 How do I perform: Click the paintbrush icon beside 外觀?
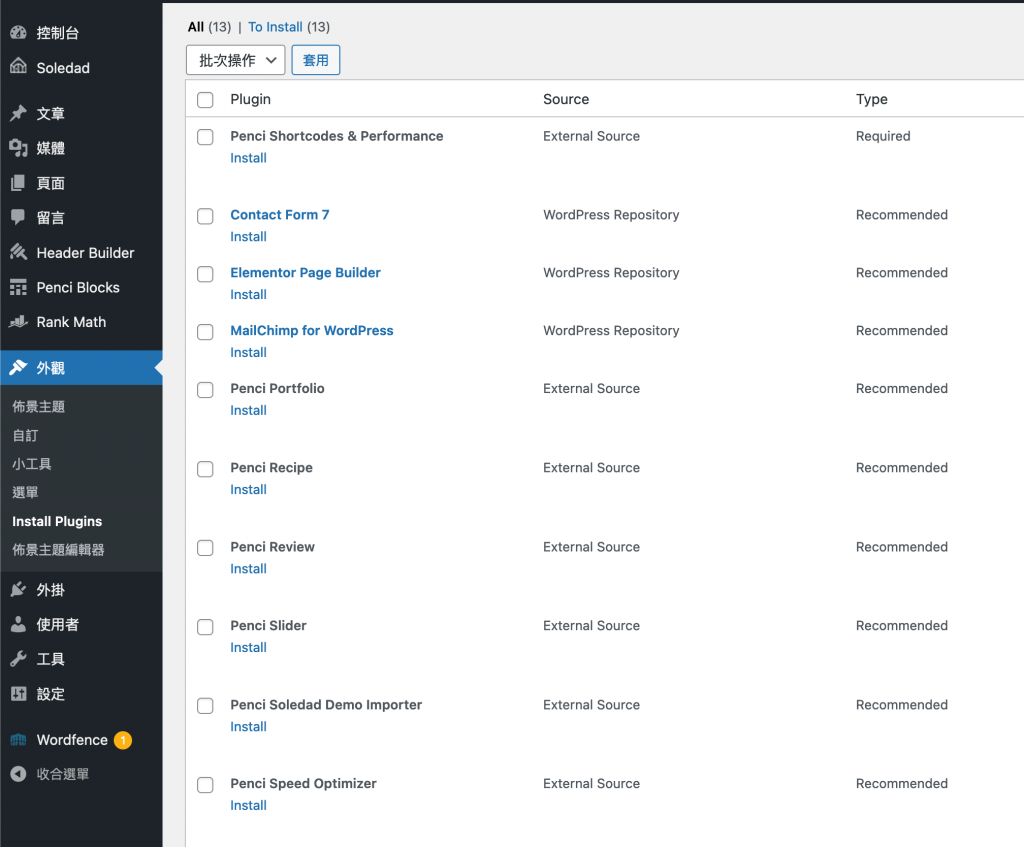18,368
